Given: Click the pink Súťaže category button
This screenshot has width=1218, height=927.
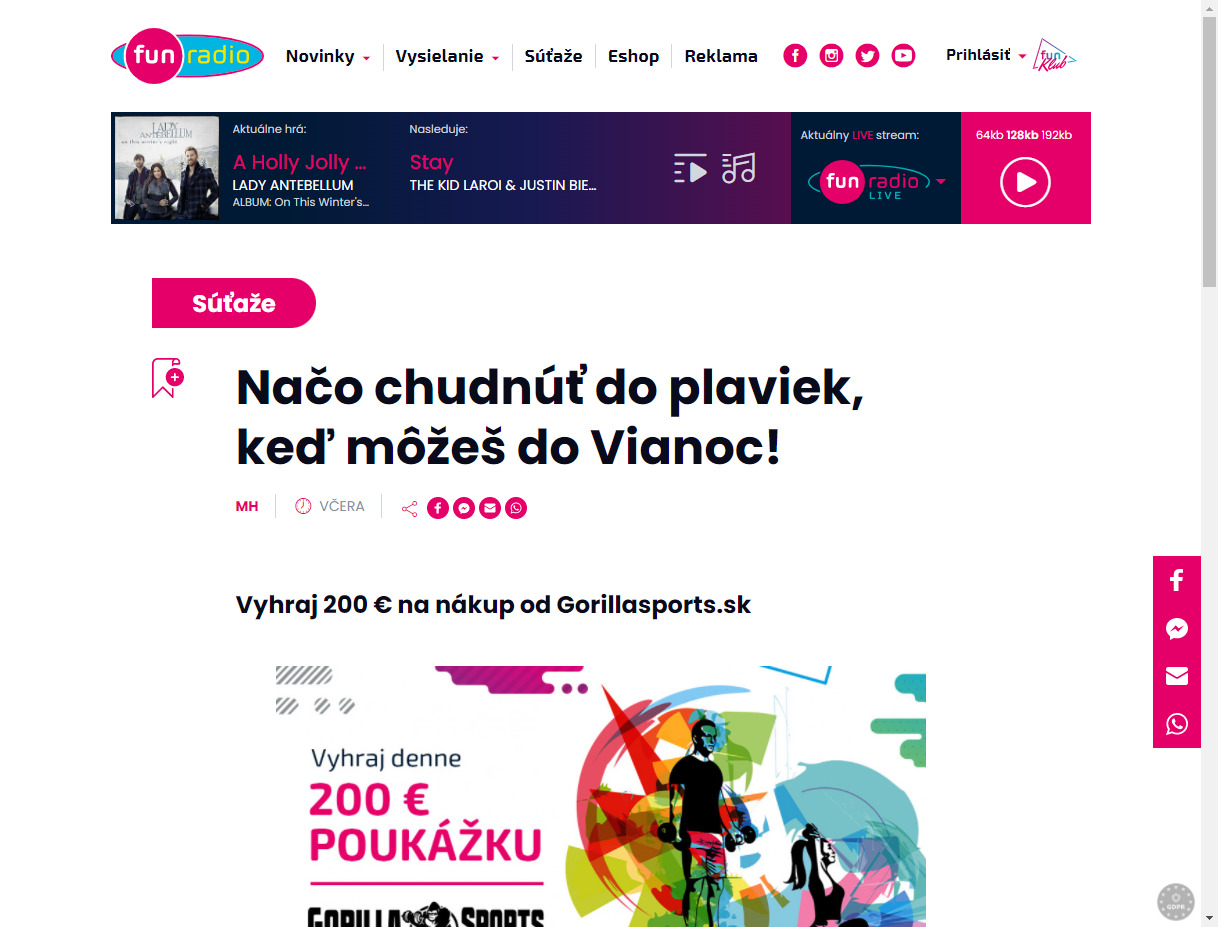Looking at the screenshot, I should (x=234, y=303).
